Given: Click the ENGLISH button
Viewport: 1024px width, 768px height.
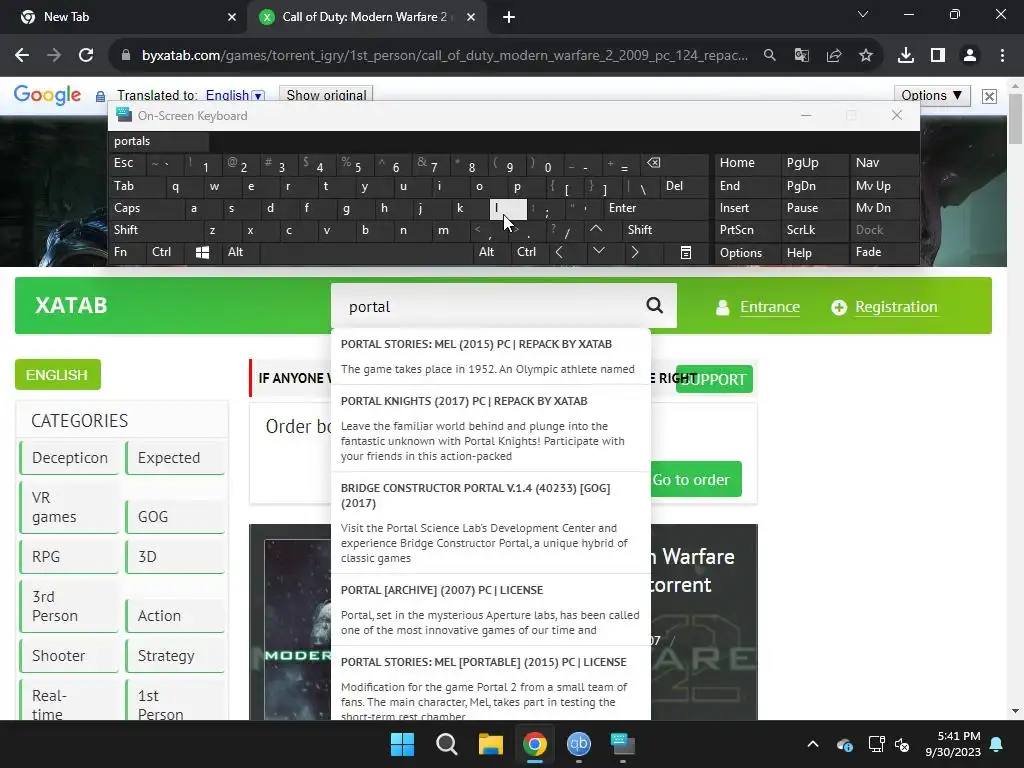Looking at the screenshot, I should click(x=57, y=374).
